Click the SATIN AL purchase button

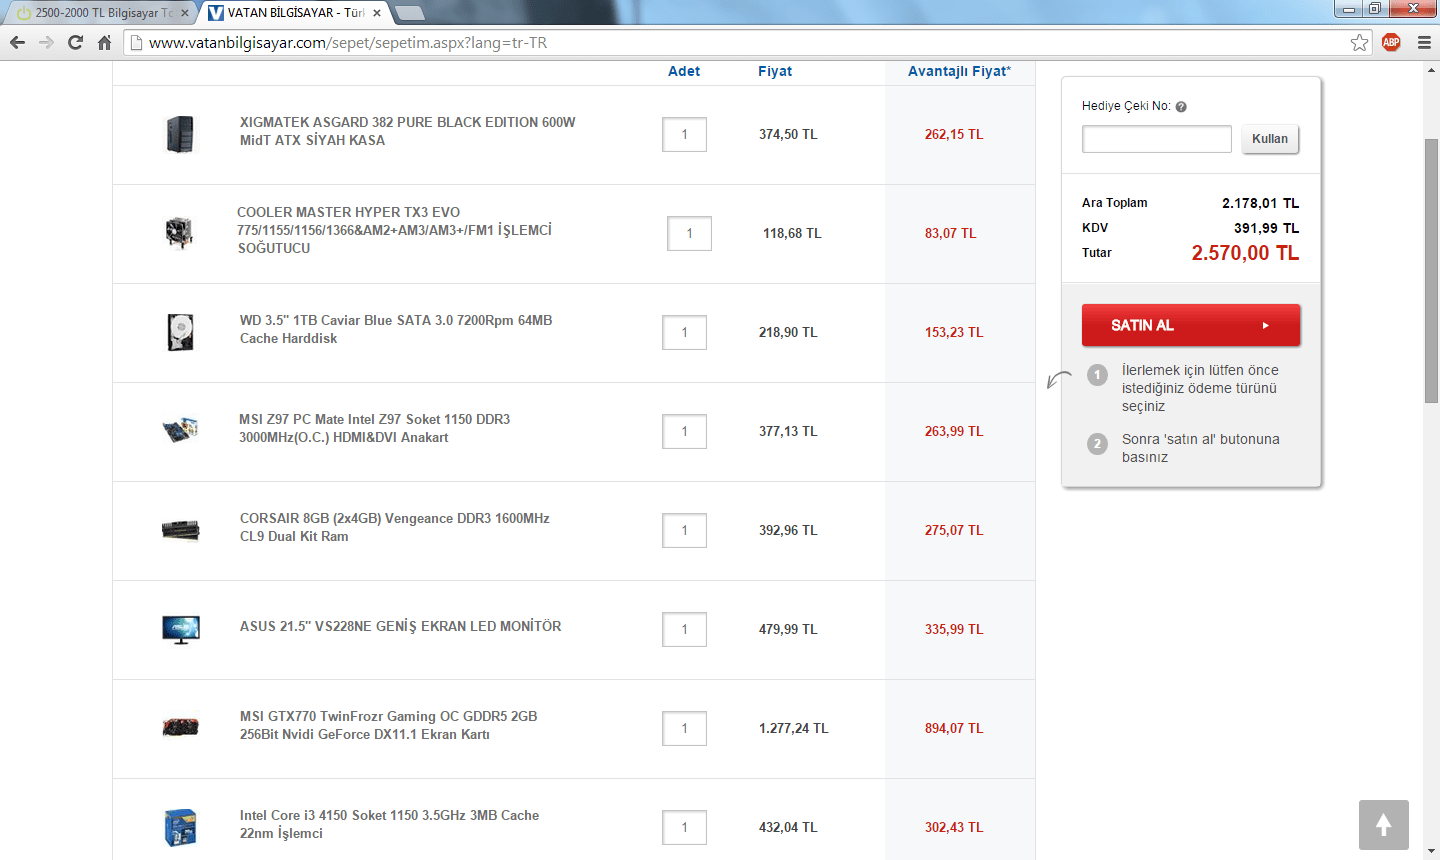pyautogui.click(x=1191, y=325)
